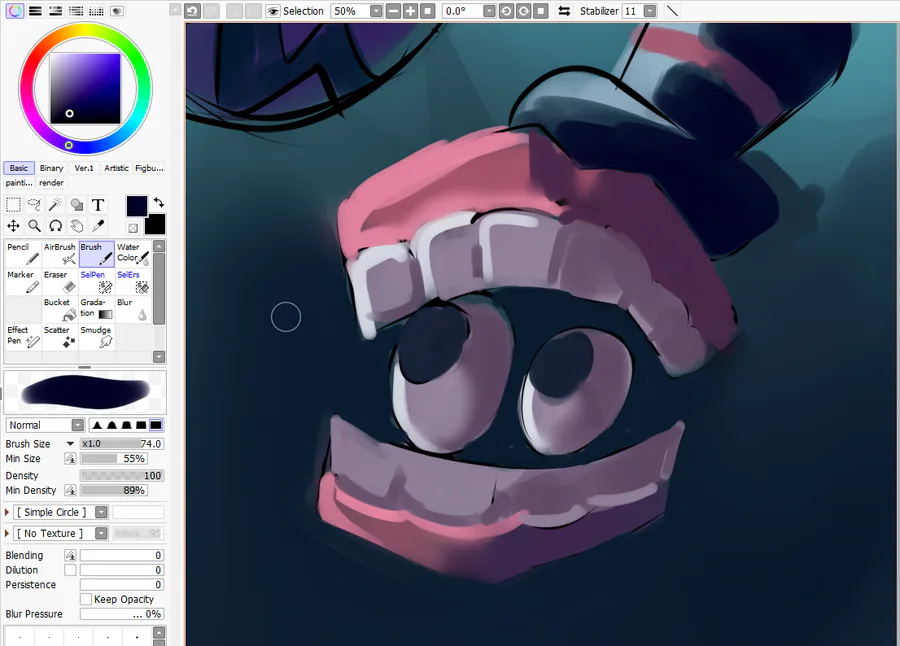
Task: Choose the Blur tool
Action: pyautogui.click(x=133, y=309)
